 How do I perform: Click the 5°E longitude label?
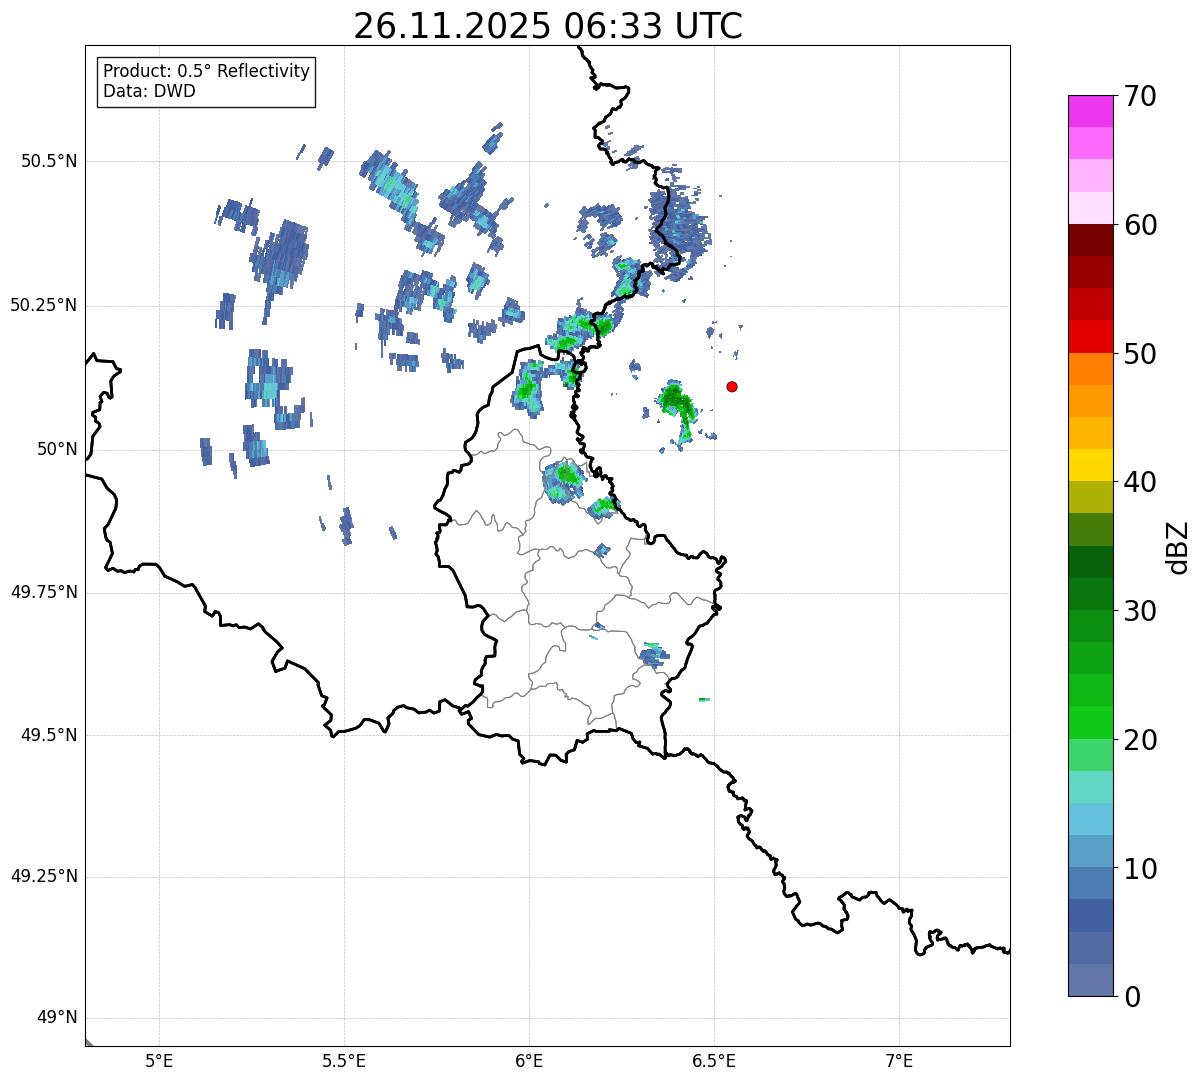tap(159, 1061)
